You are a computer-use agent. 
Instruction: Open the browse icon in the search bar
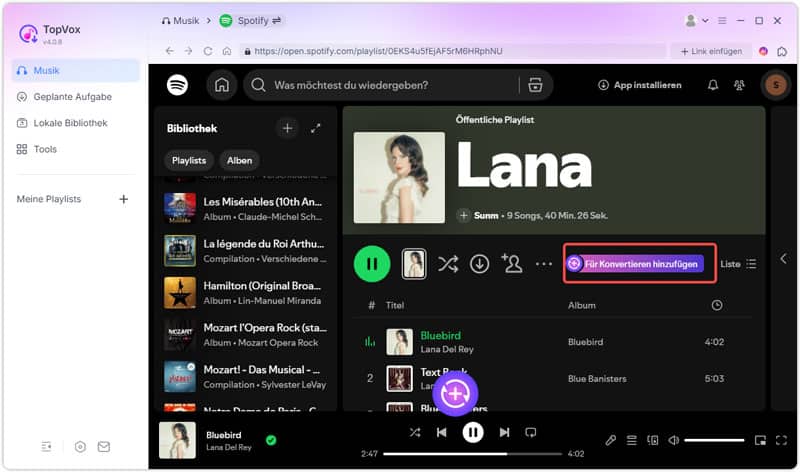[535, 85]
